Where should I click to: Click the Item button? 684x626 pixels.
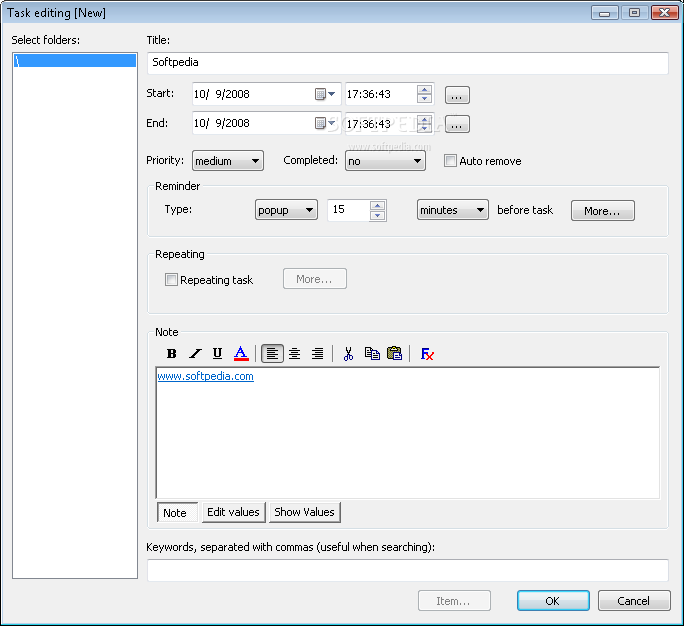click(454, 601)
